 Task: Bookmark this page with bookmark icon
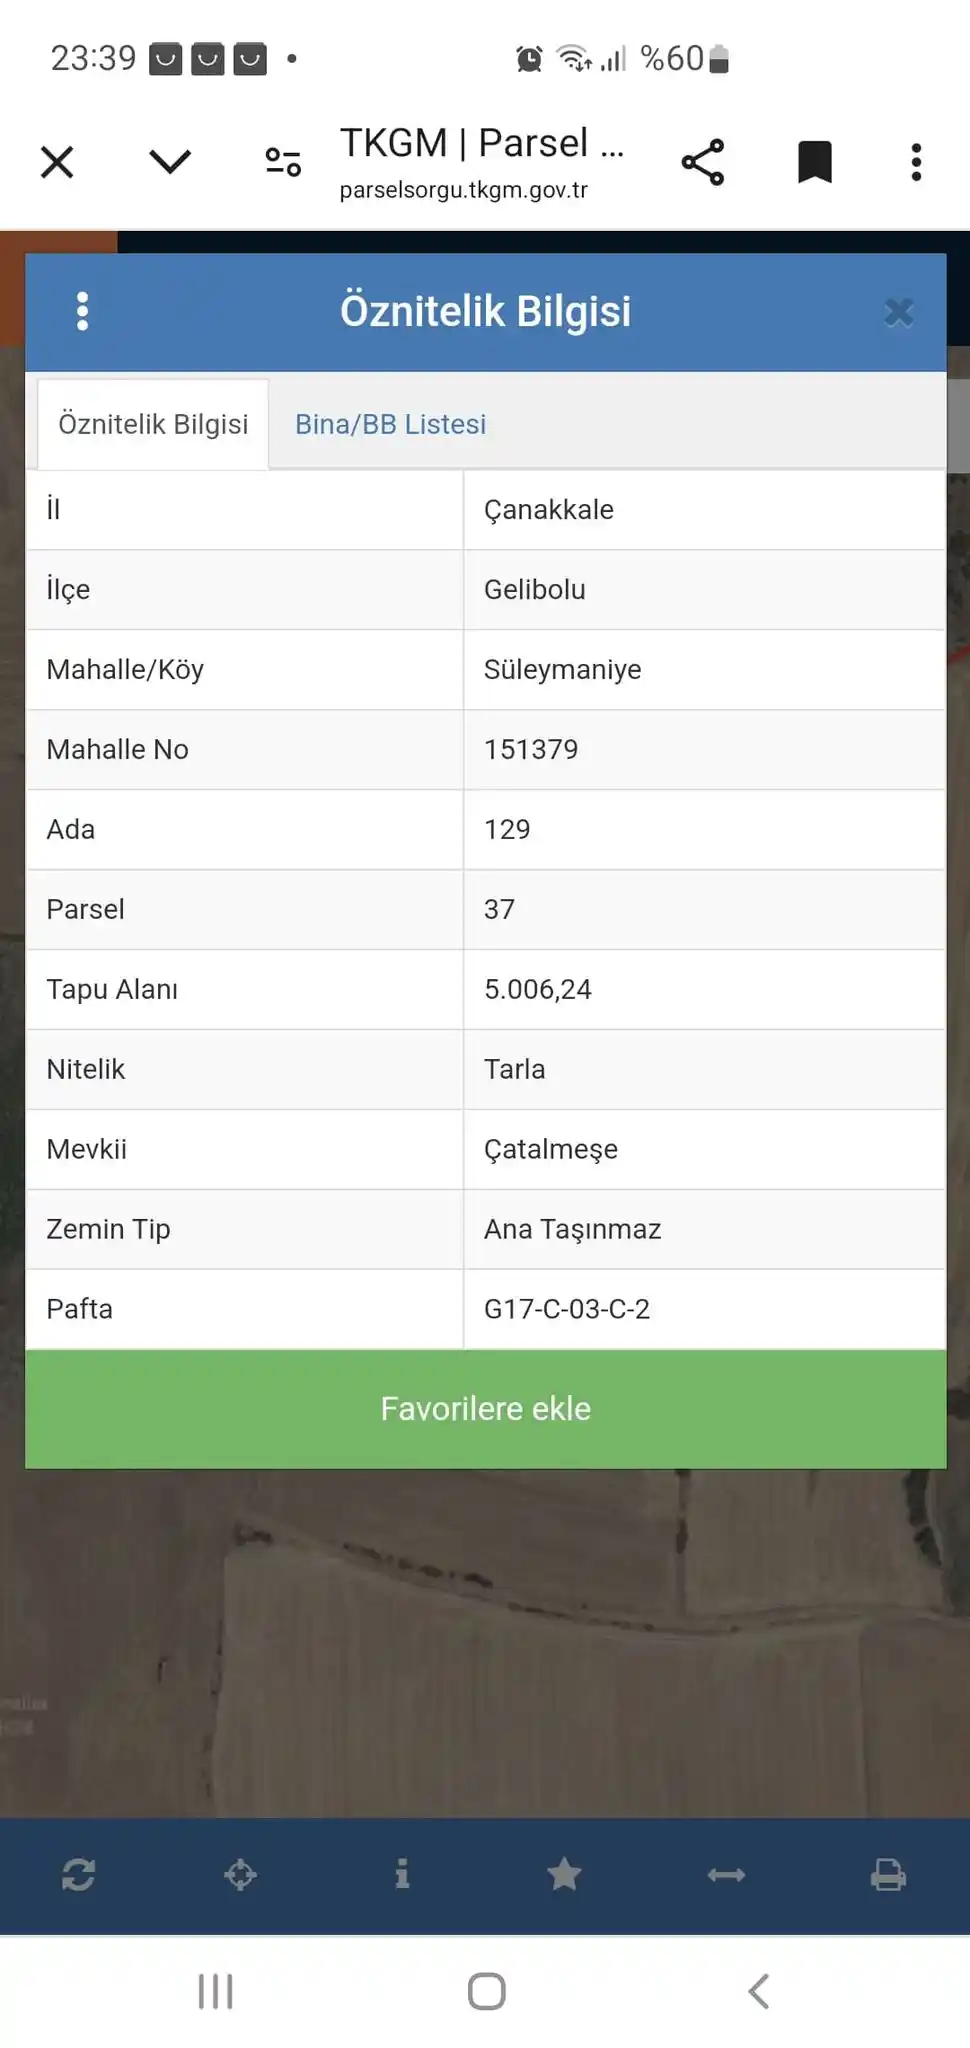[815, 162]
